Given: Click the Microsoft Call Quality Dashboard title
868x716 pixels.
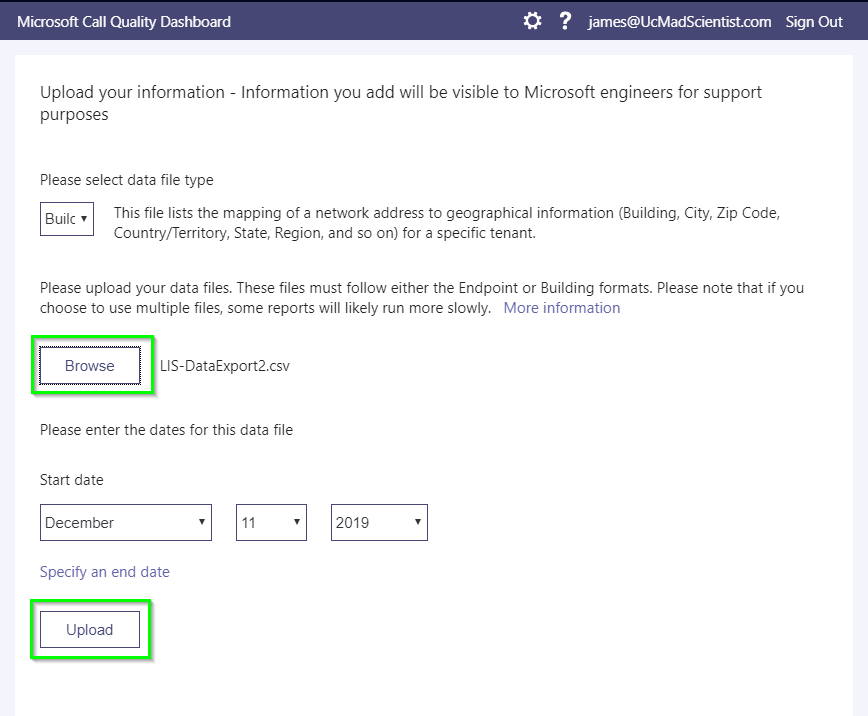Looking at the screenshot, I should coord(124,22).
